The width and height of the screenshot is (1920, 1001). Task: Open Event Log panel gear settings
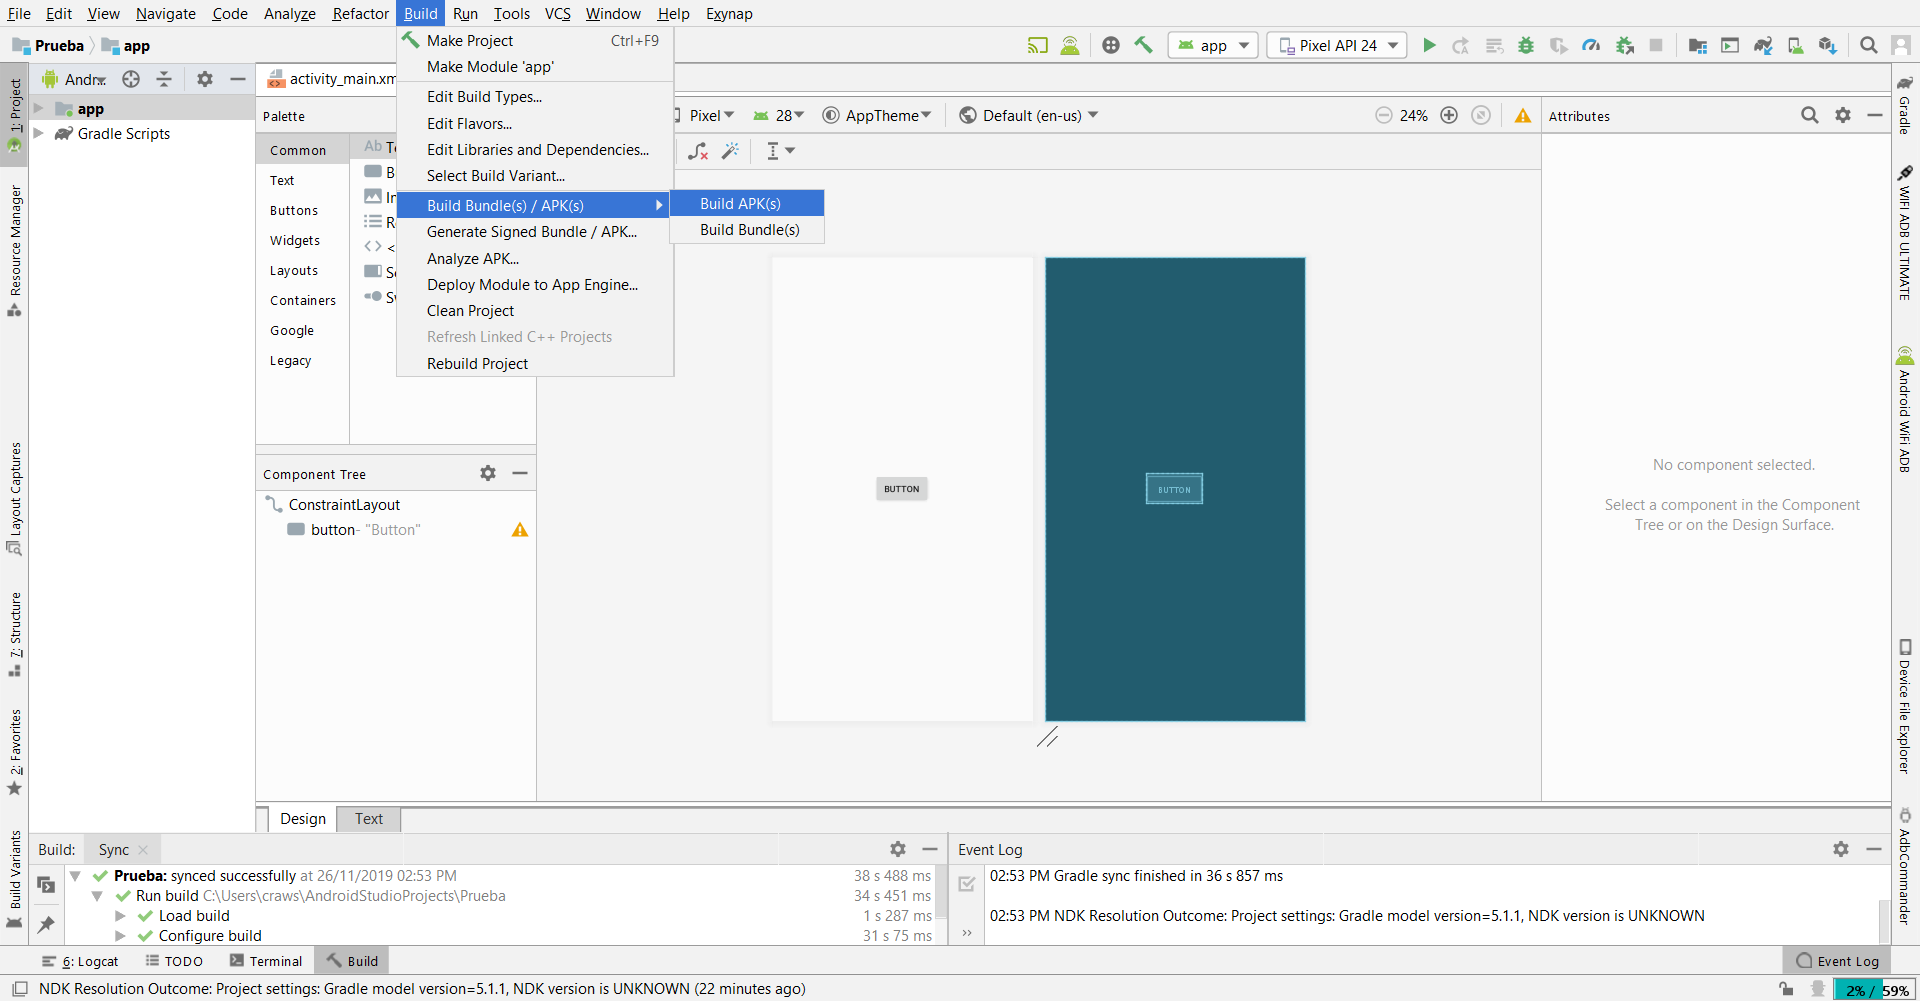click(x=1841, y=849)
